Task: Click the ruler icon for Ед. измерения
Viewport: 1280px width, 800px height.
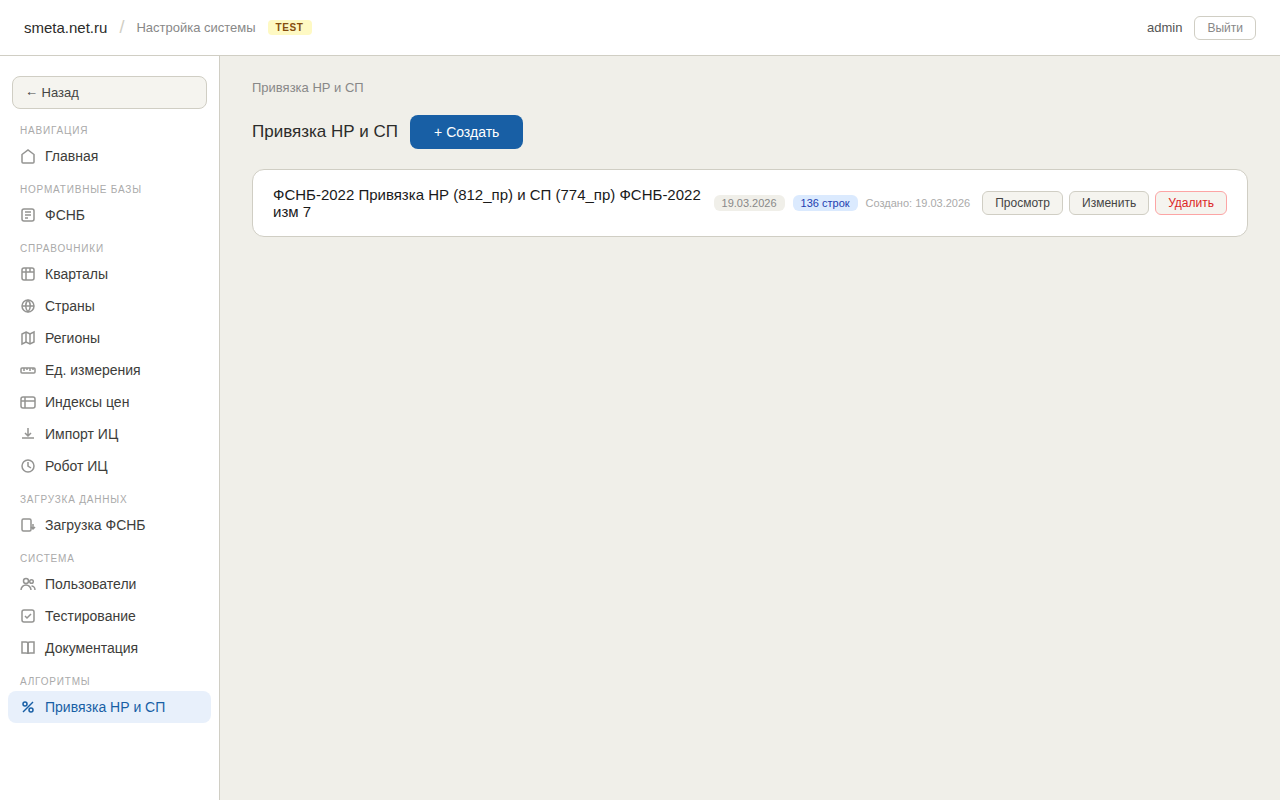Action: 28,370
